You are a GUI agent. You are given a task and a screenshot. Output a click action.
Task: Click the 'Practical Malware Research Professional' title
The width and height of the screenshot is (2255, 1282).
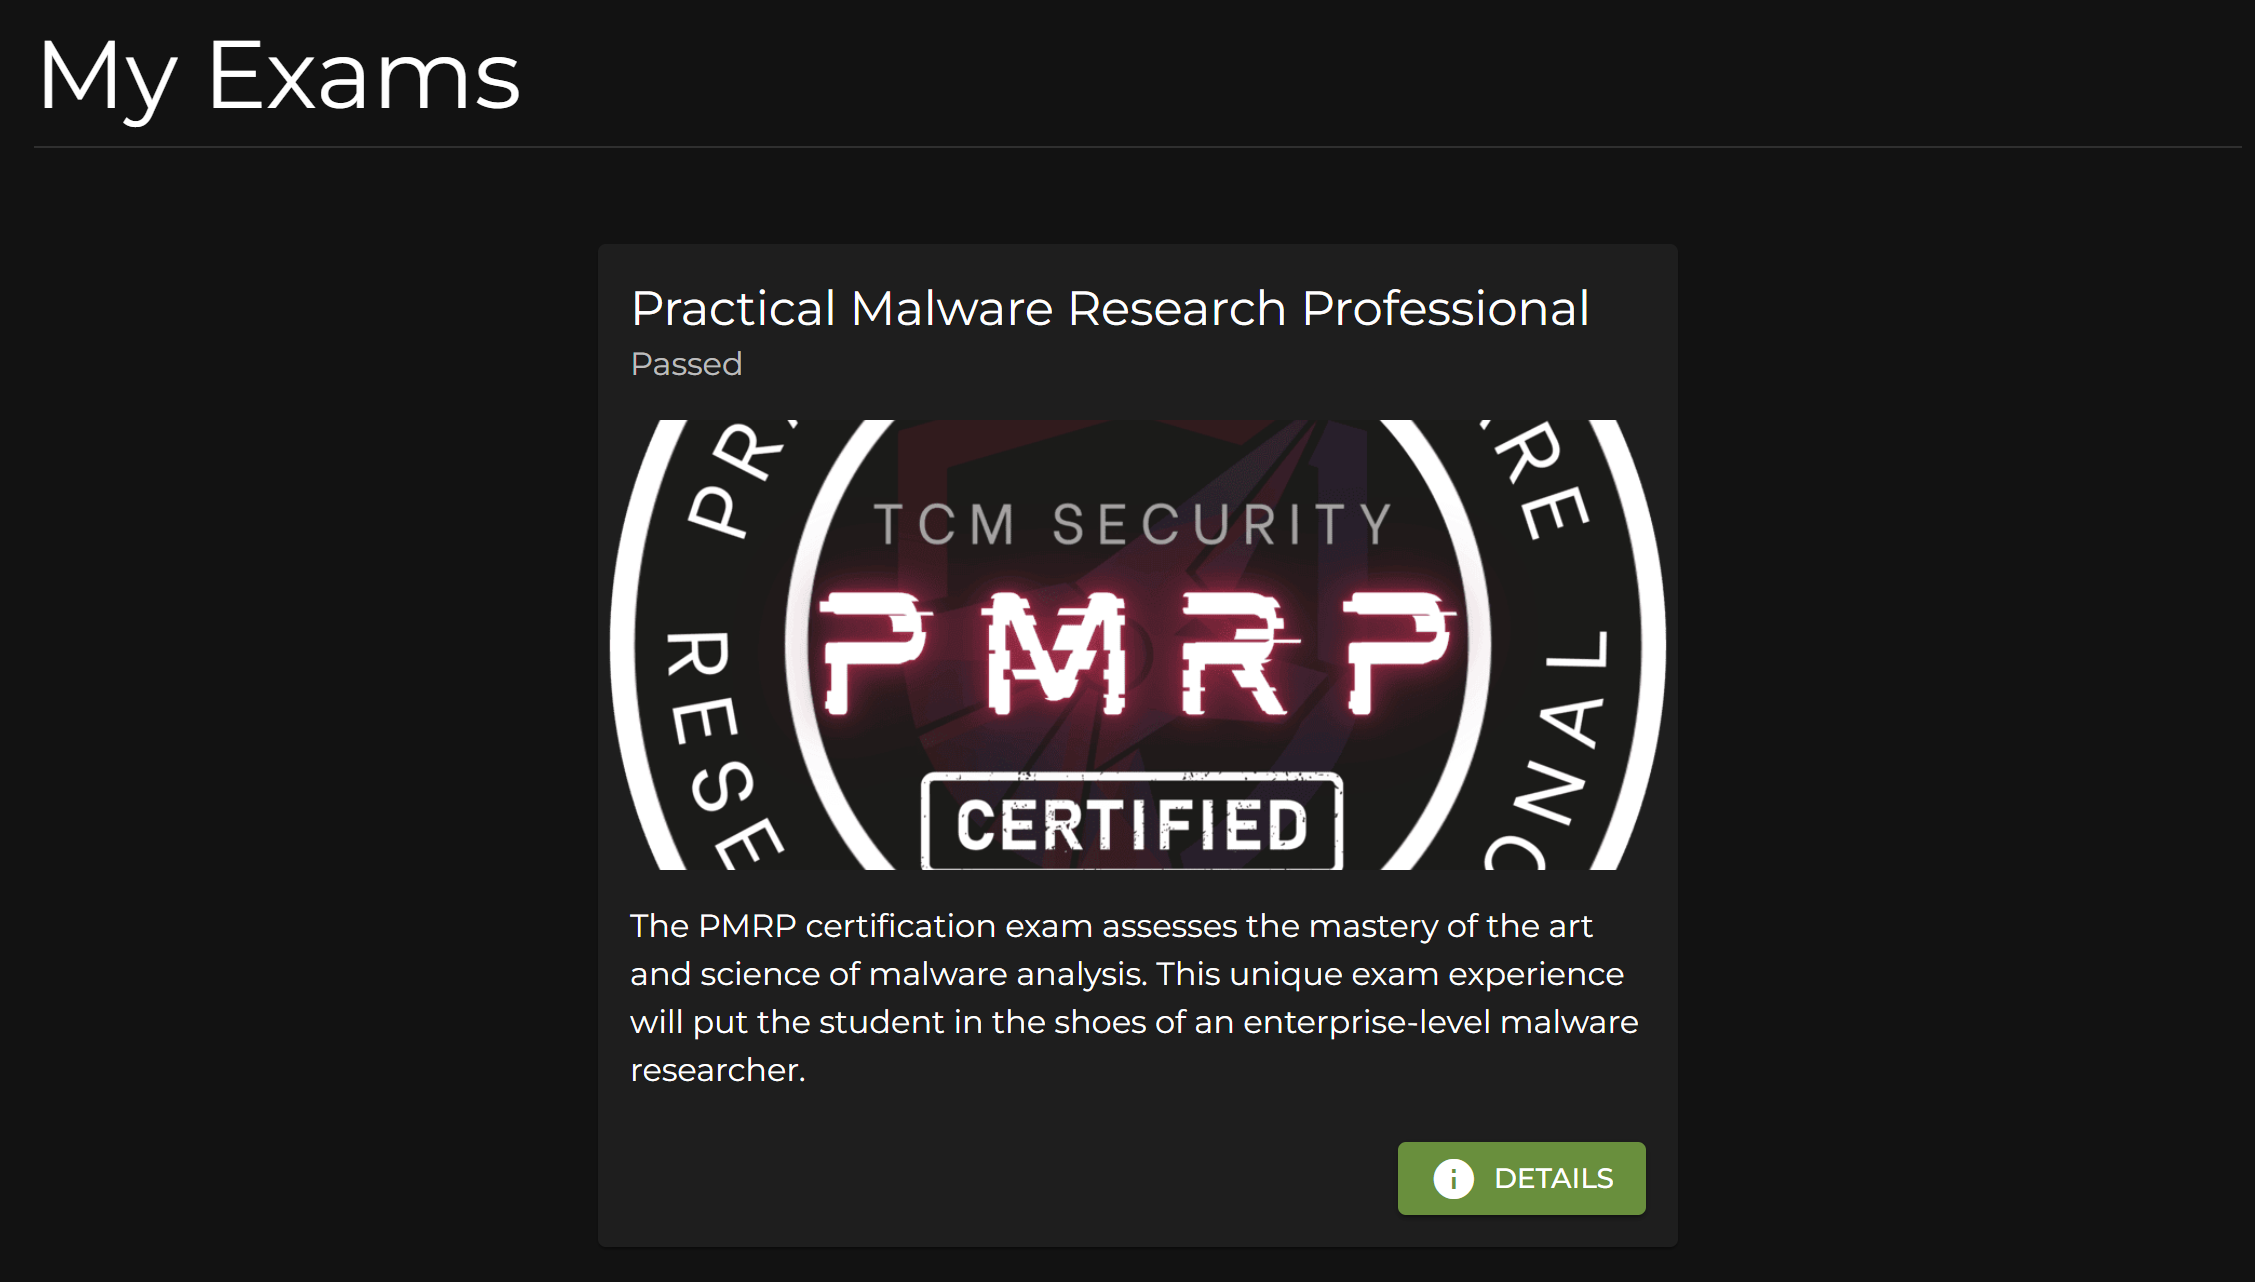[x=1110, y=308]
